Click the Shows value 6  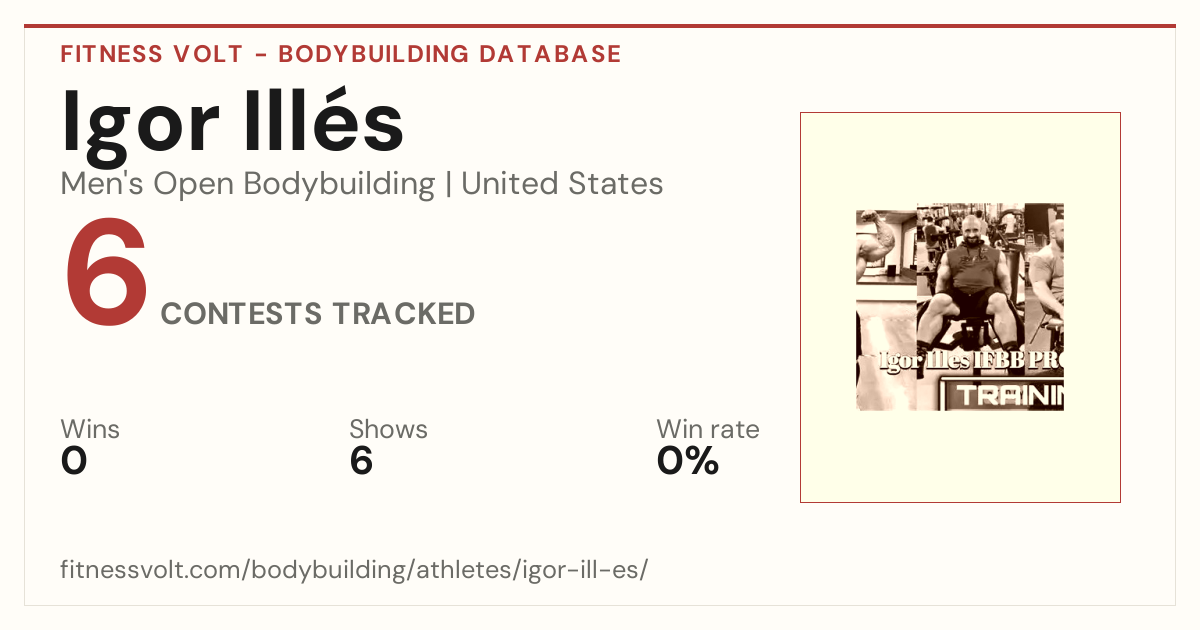[x=361, y=461]
